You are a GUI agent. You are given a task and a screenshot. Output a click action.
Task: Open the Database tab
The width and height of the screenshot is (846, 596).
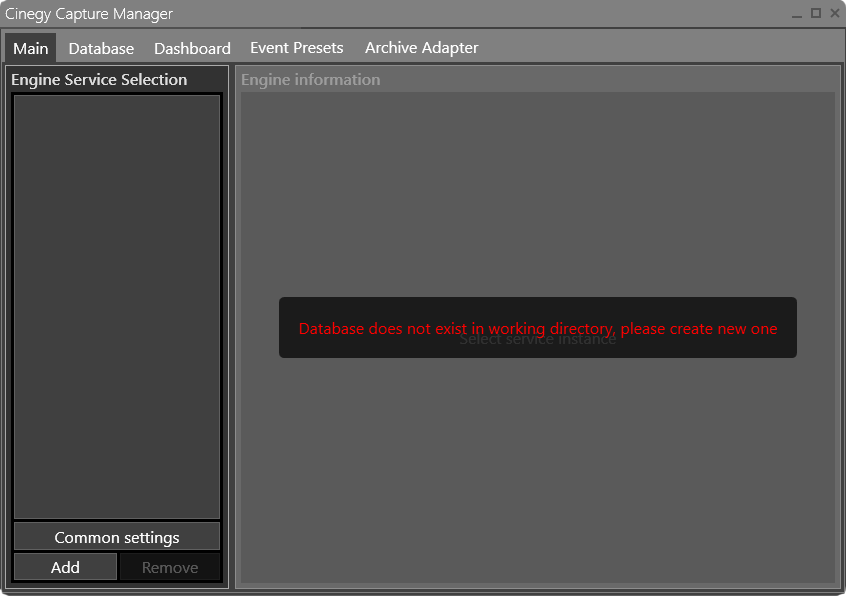pos(101,49)
